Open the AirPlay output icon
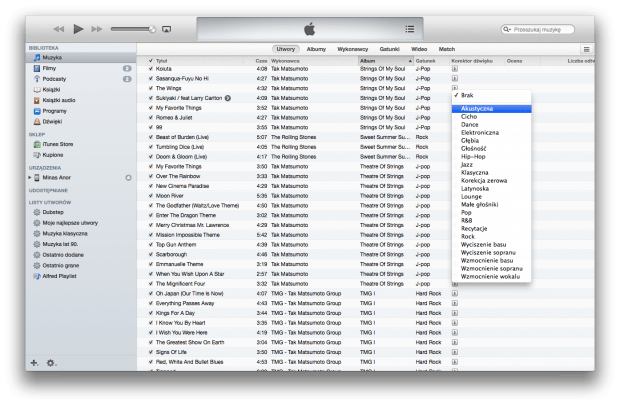 click(166, 29)
